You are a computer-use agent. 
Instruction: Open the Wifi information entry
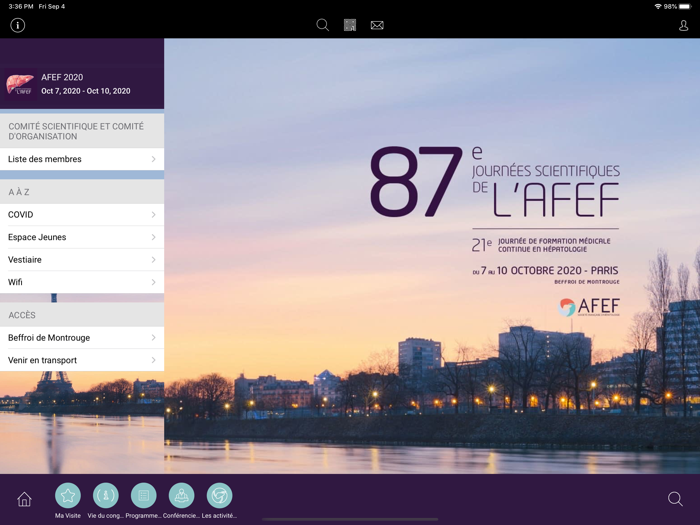[x=82, y=282]
